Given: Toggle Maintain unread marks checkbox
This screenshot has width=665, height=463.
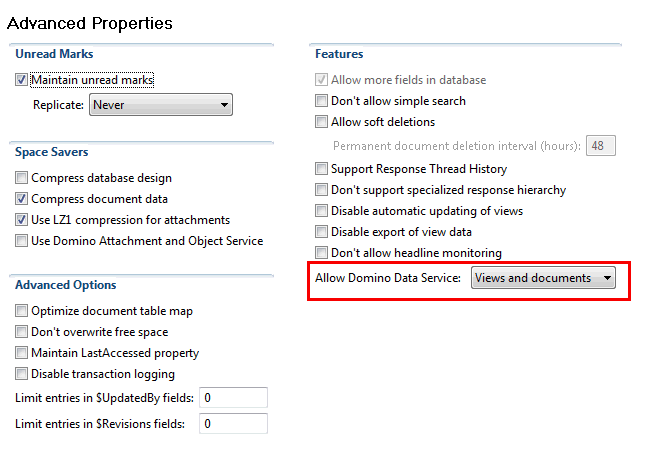Looking at the screenshot, I should (22, 80).
